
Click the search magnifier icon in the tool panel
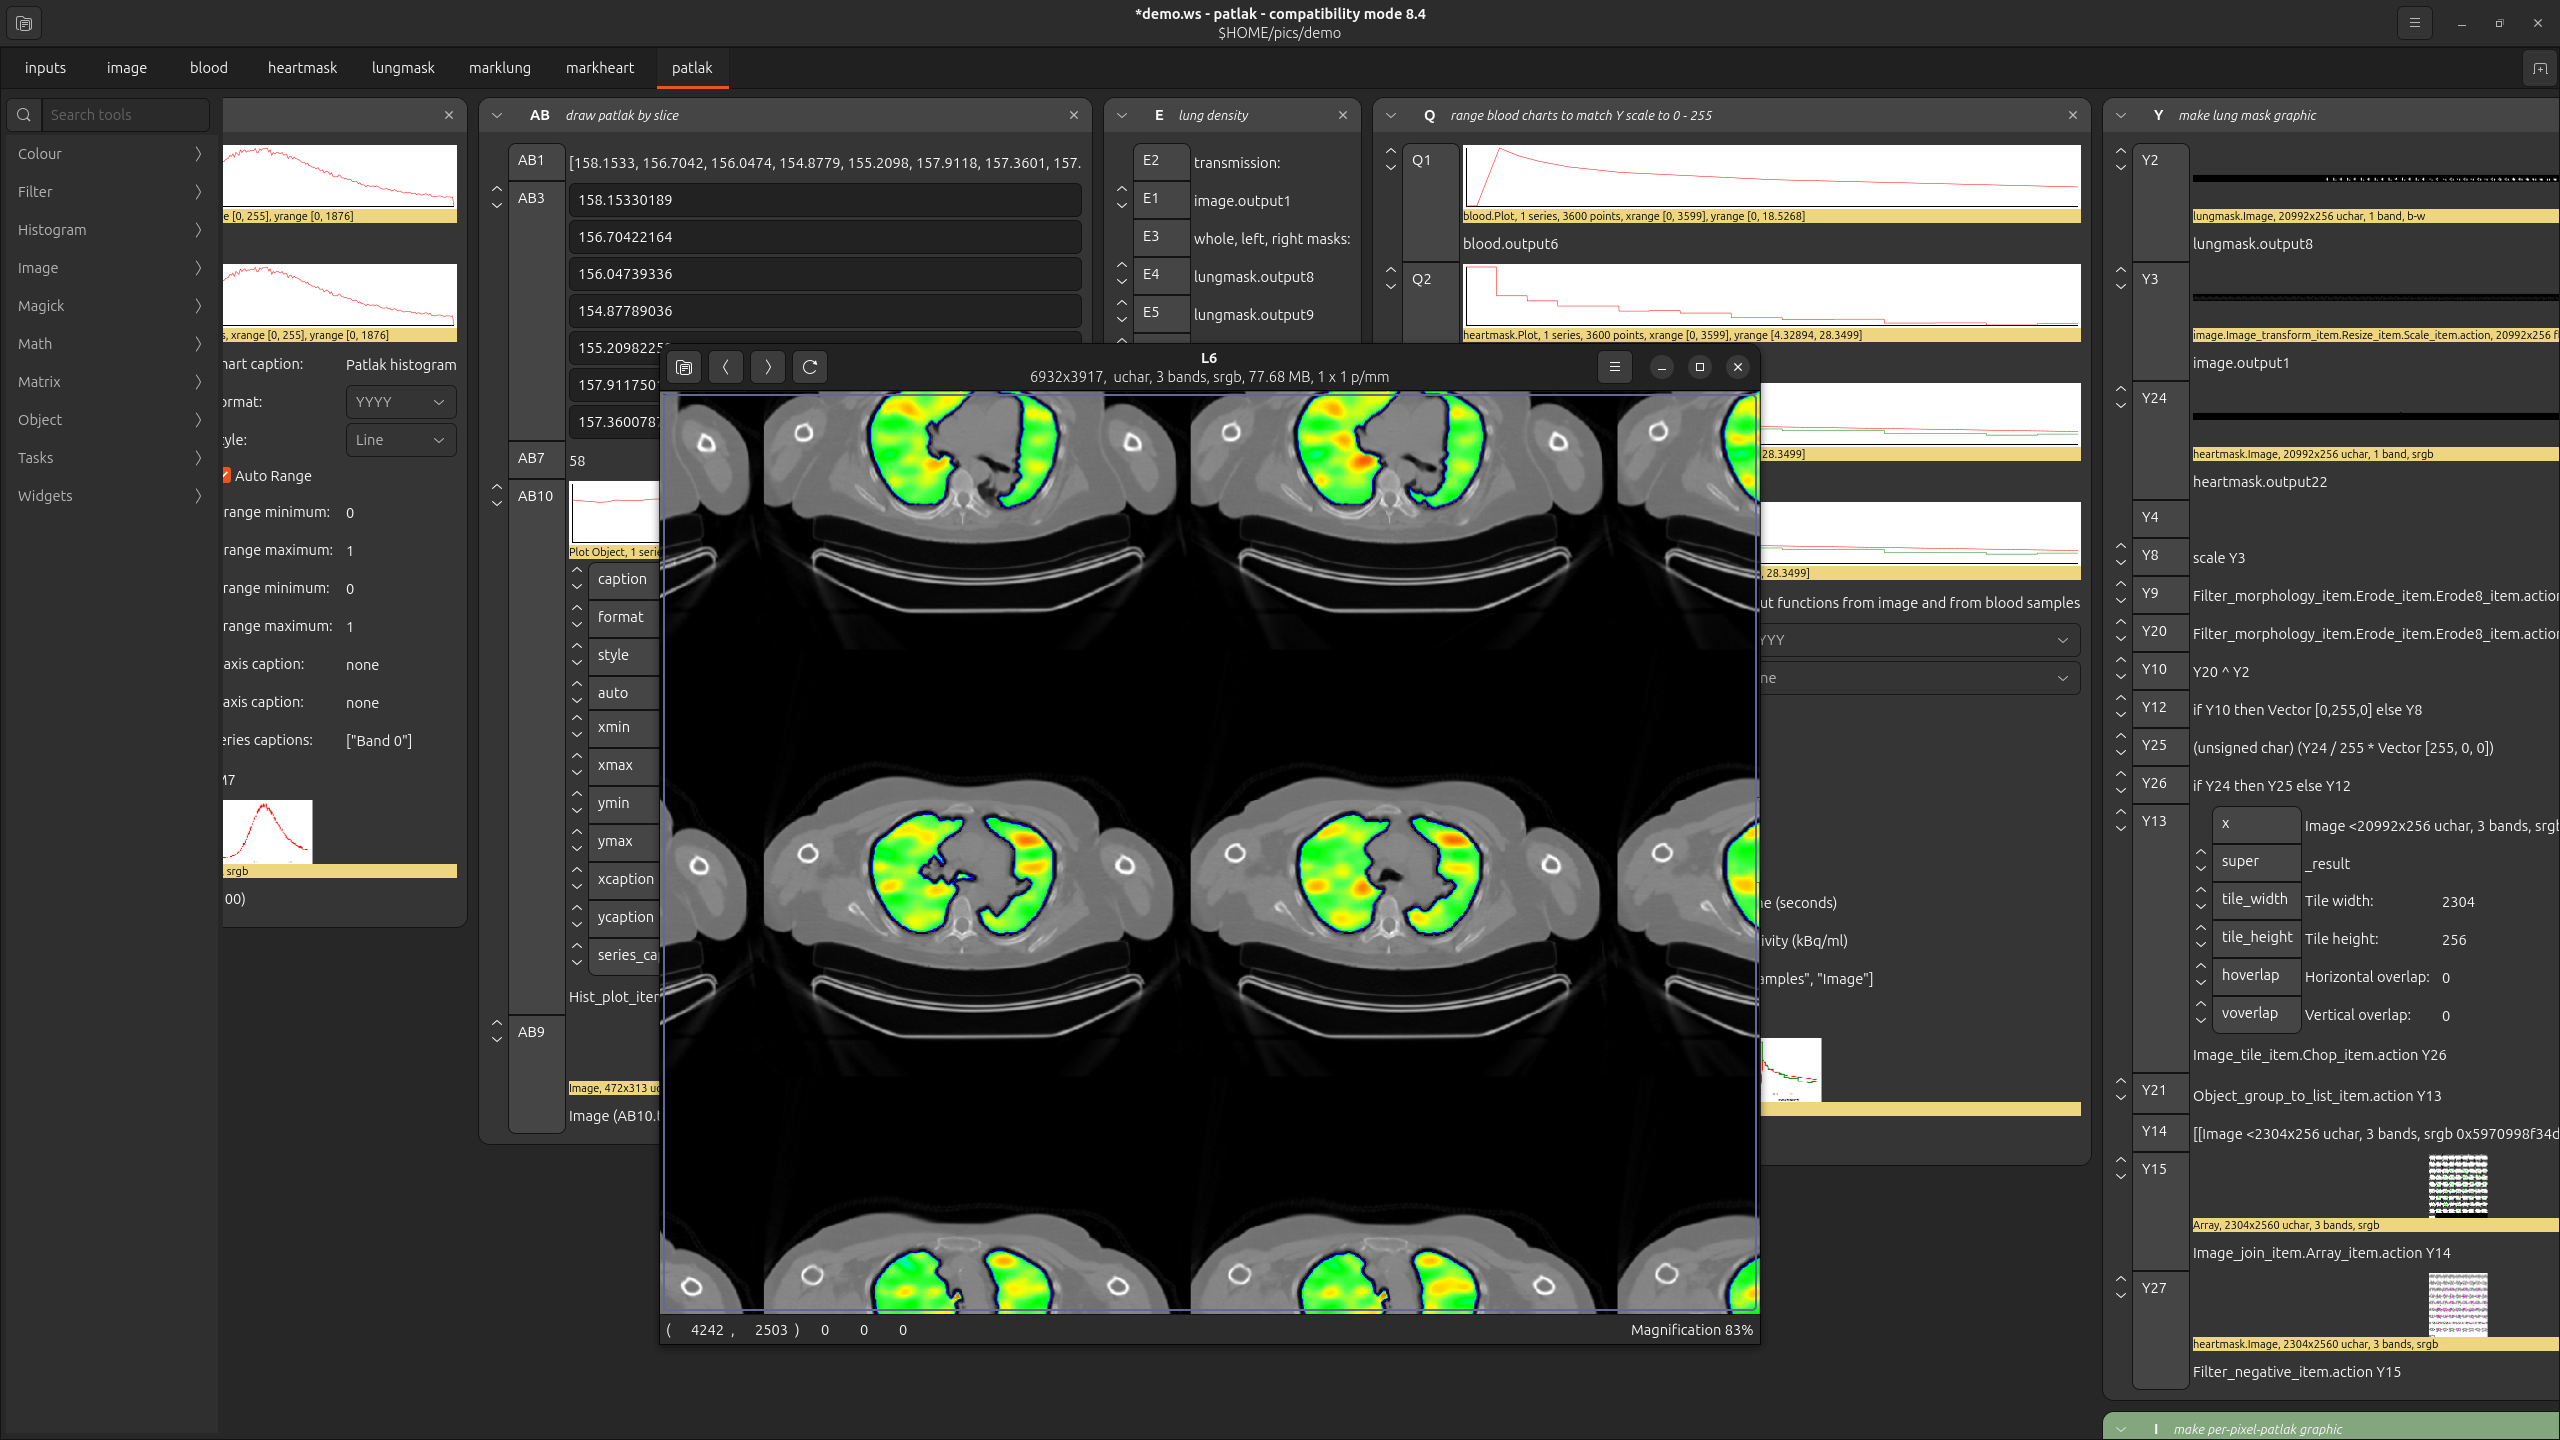click(24, 115)
